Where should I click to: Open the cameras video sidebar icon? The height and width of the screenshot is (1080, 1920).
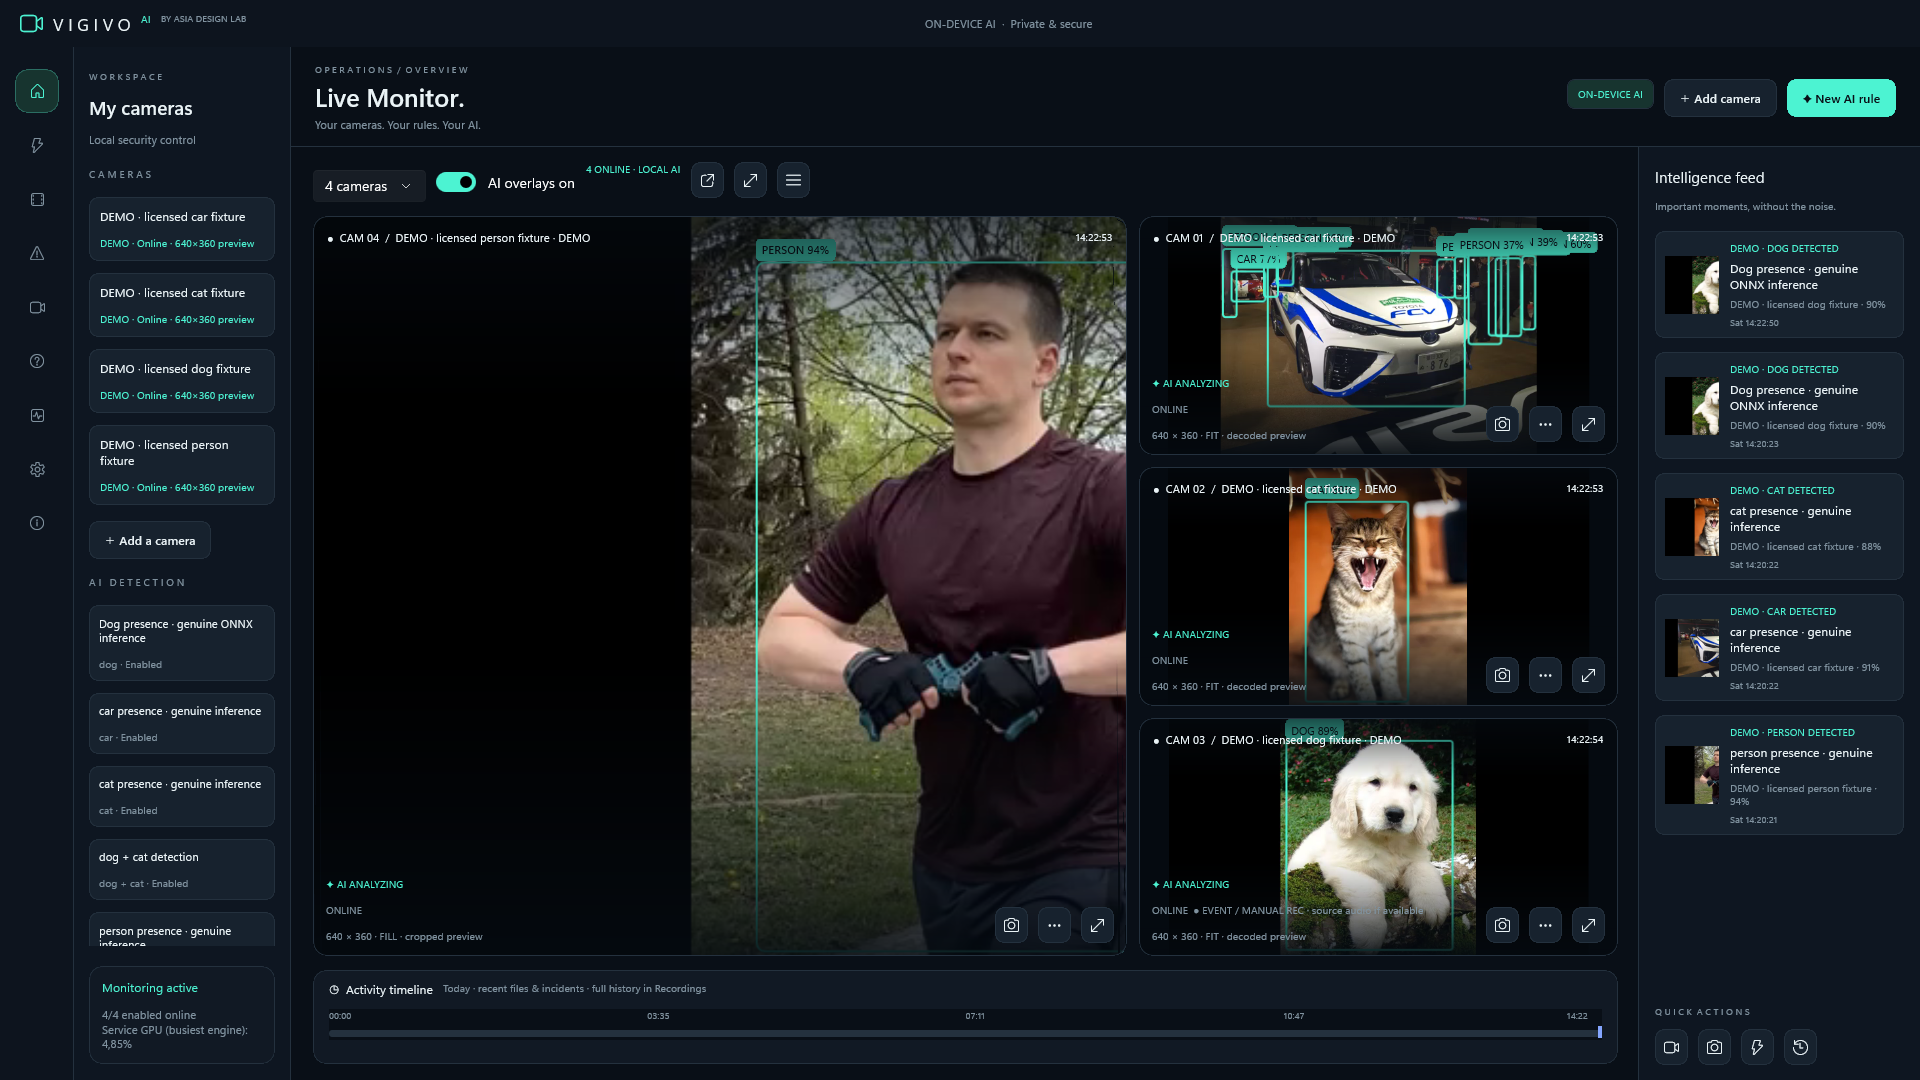pos(37,308)
